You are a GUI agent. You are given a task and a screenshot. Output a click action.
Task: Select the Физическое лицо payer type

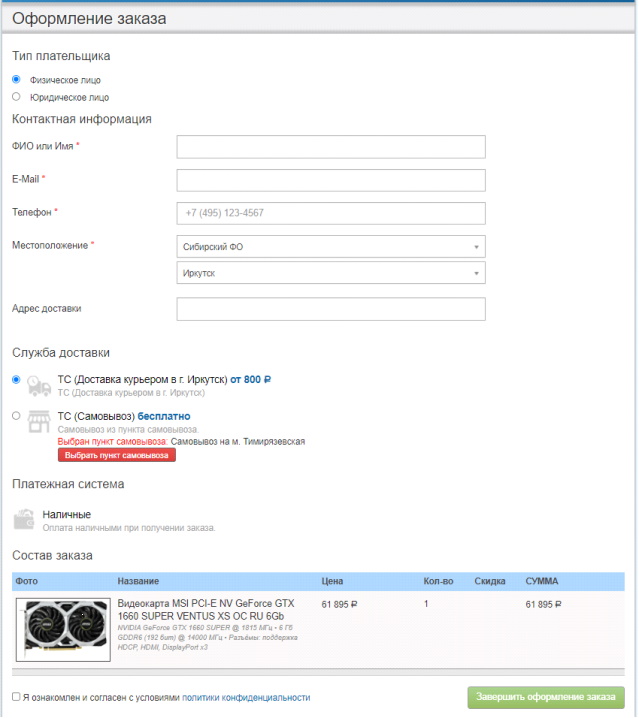16,79
